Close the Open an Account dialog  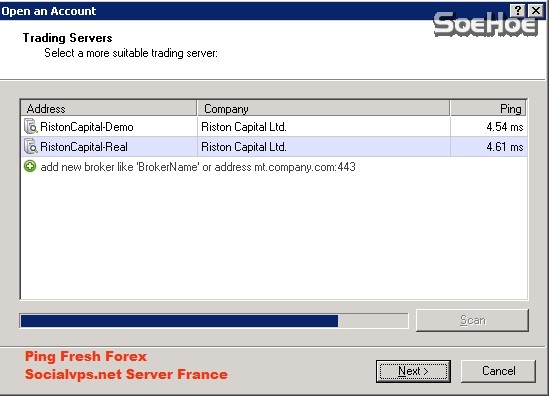pos(536,11)
